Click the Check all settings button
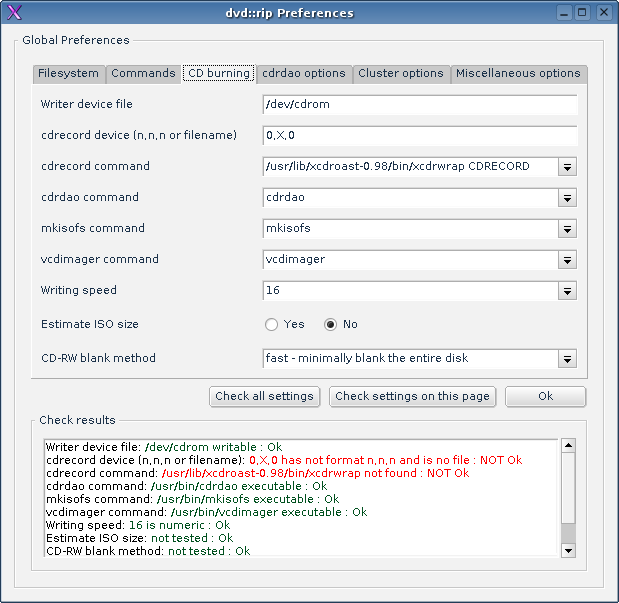Image resolution: width=619 pixels, height=603 pixels. tap(264, 396)
